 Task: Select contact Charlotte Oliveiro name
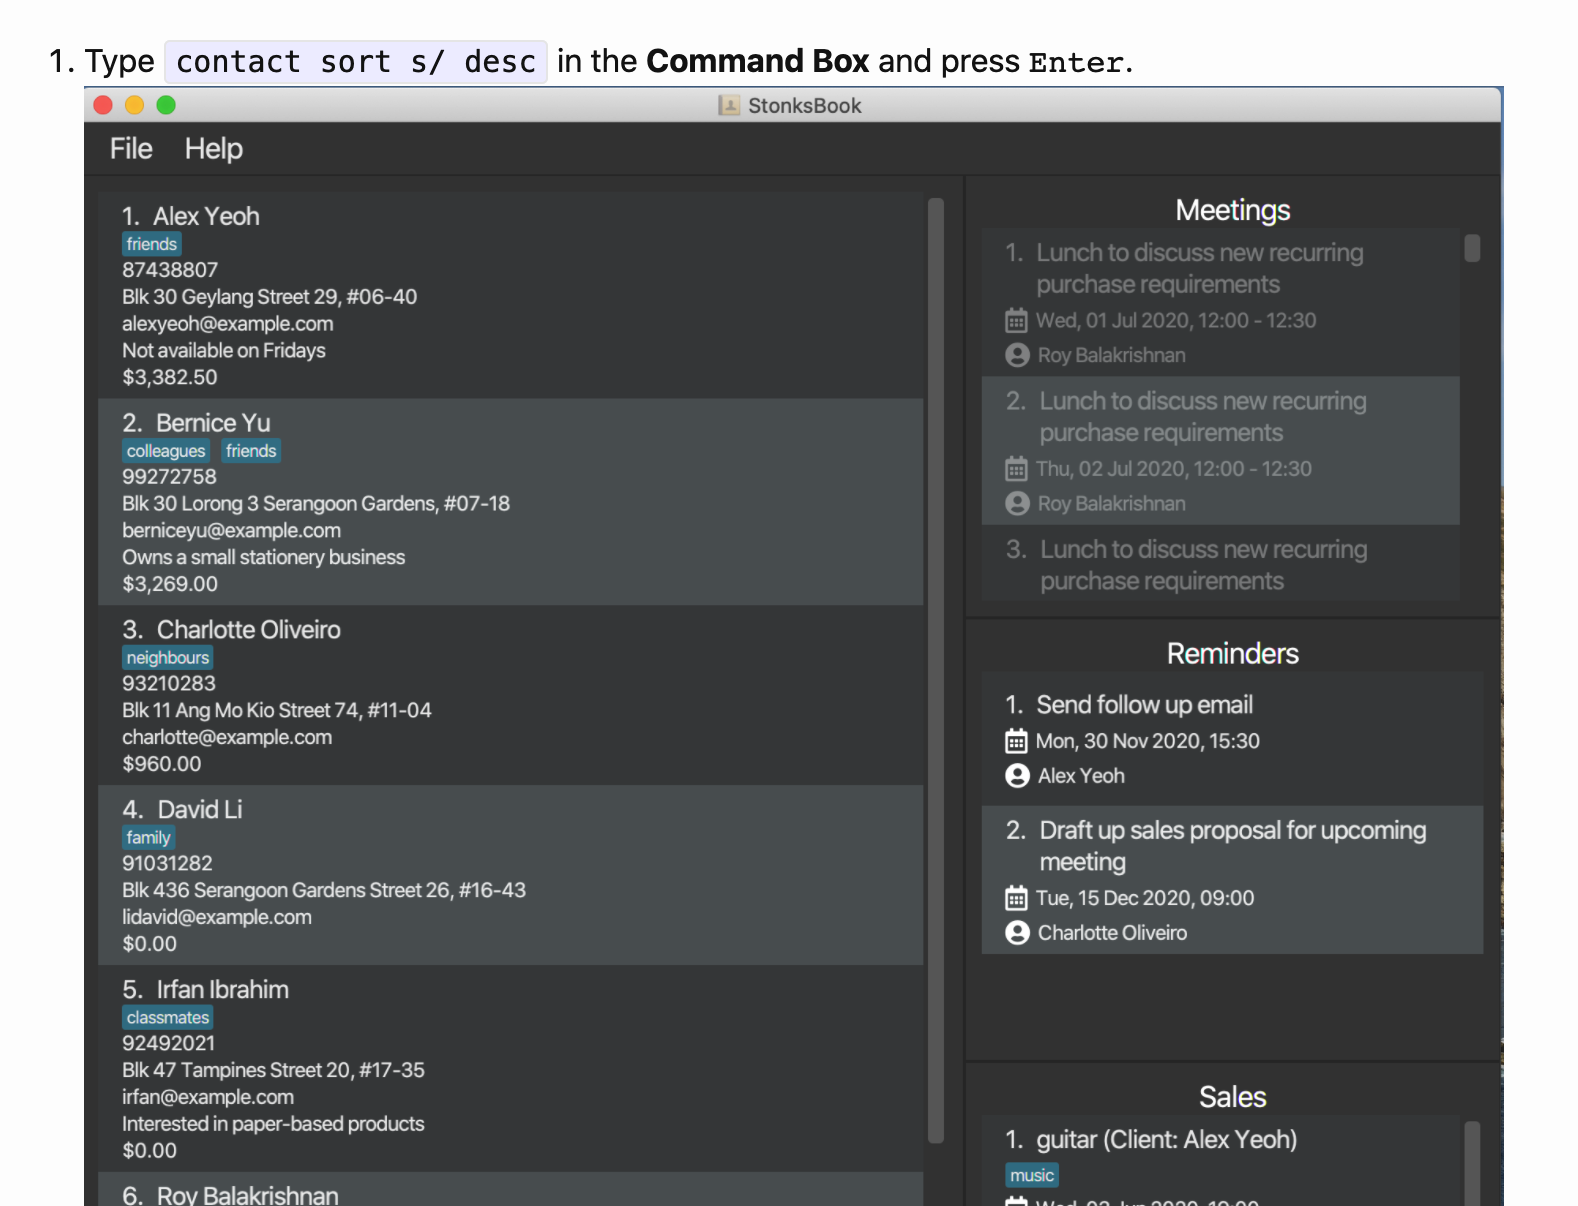click(249, 630)
